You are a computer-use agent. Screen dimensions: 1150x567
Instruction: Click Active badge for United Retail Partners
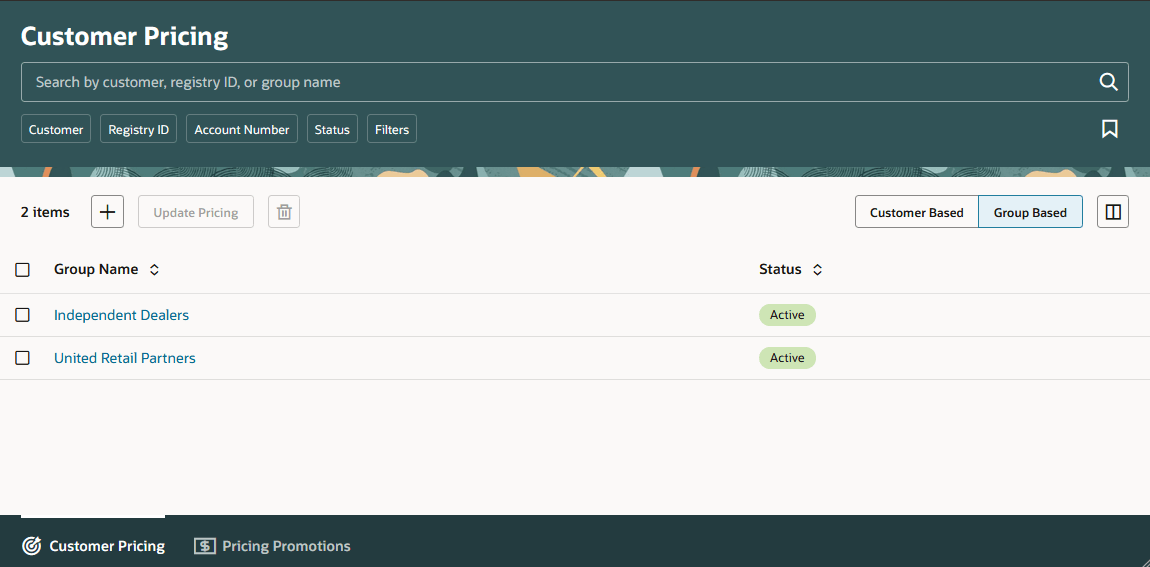[787, 358]
